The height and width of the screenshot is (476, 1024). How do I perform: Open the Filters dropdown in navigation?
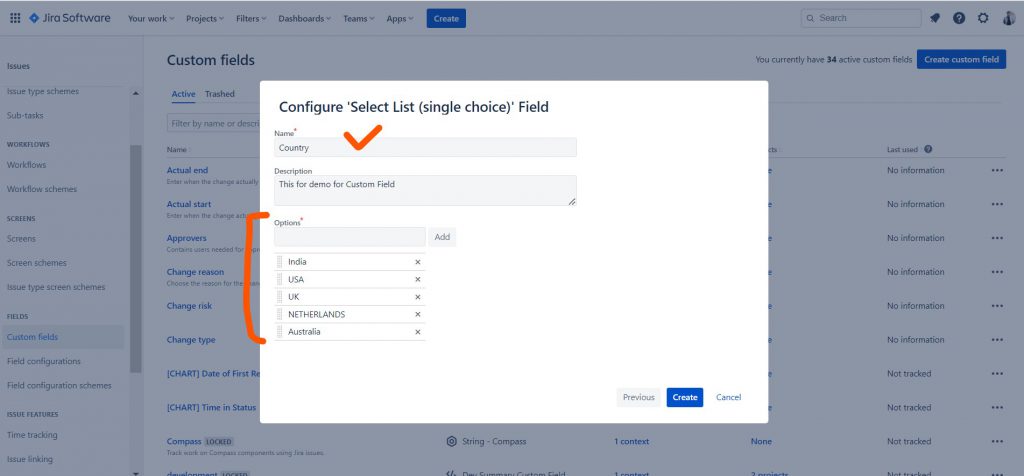(x=252, y=18)
